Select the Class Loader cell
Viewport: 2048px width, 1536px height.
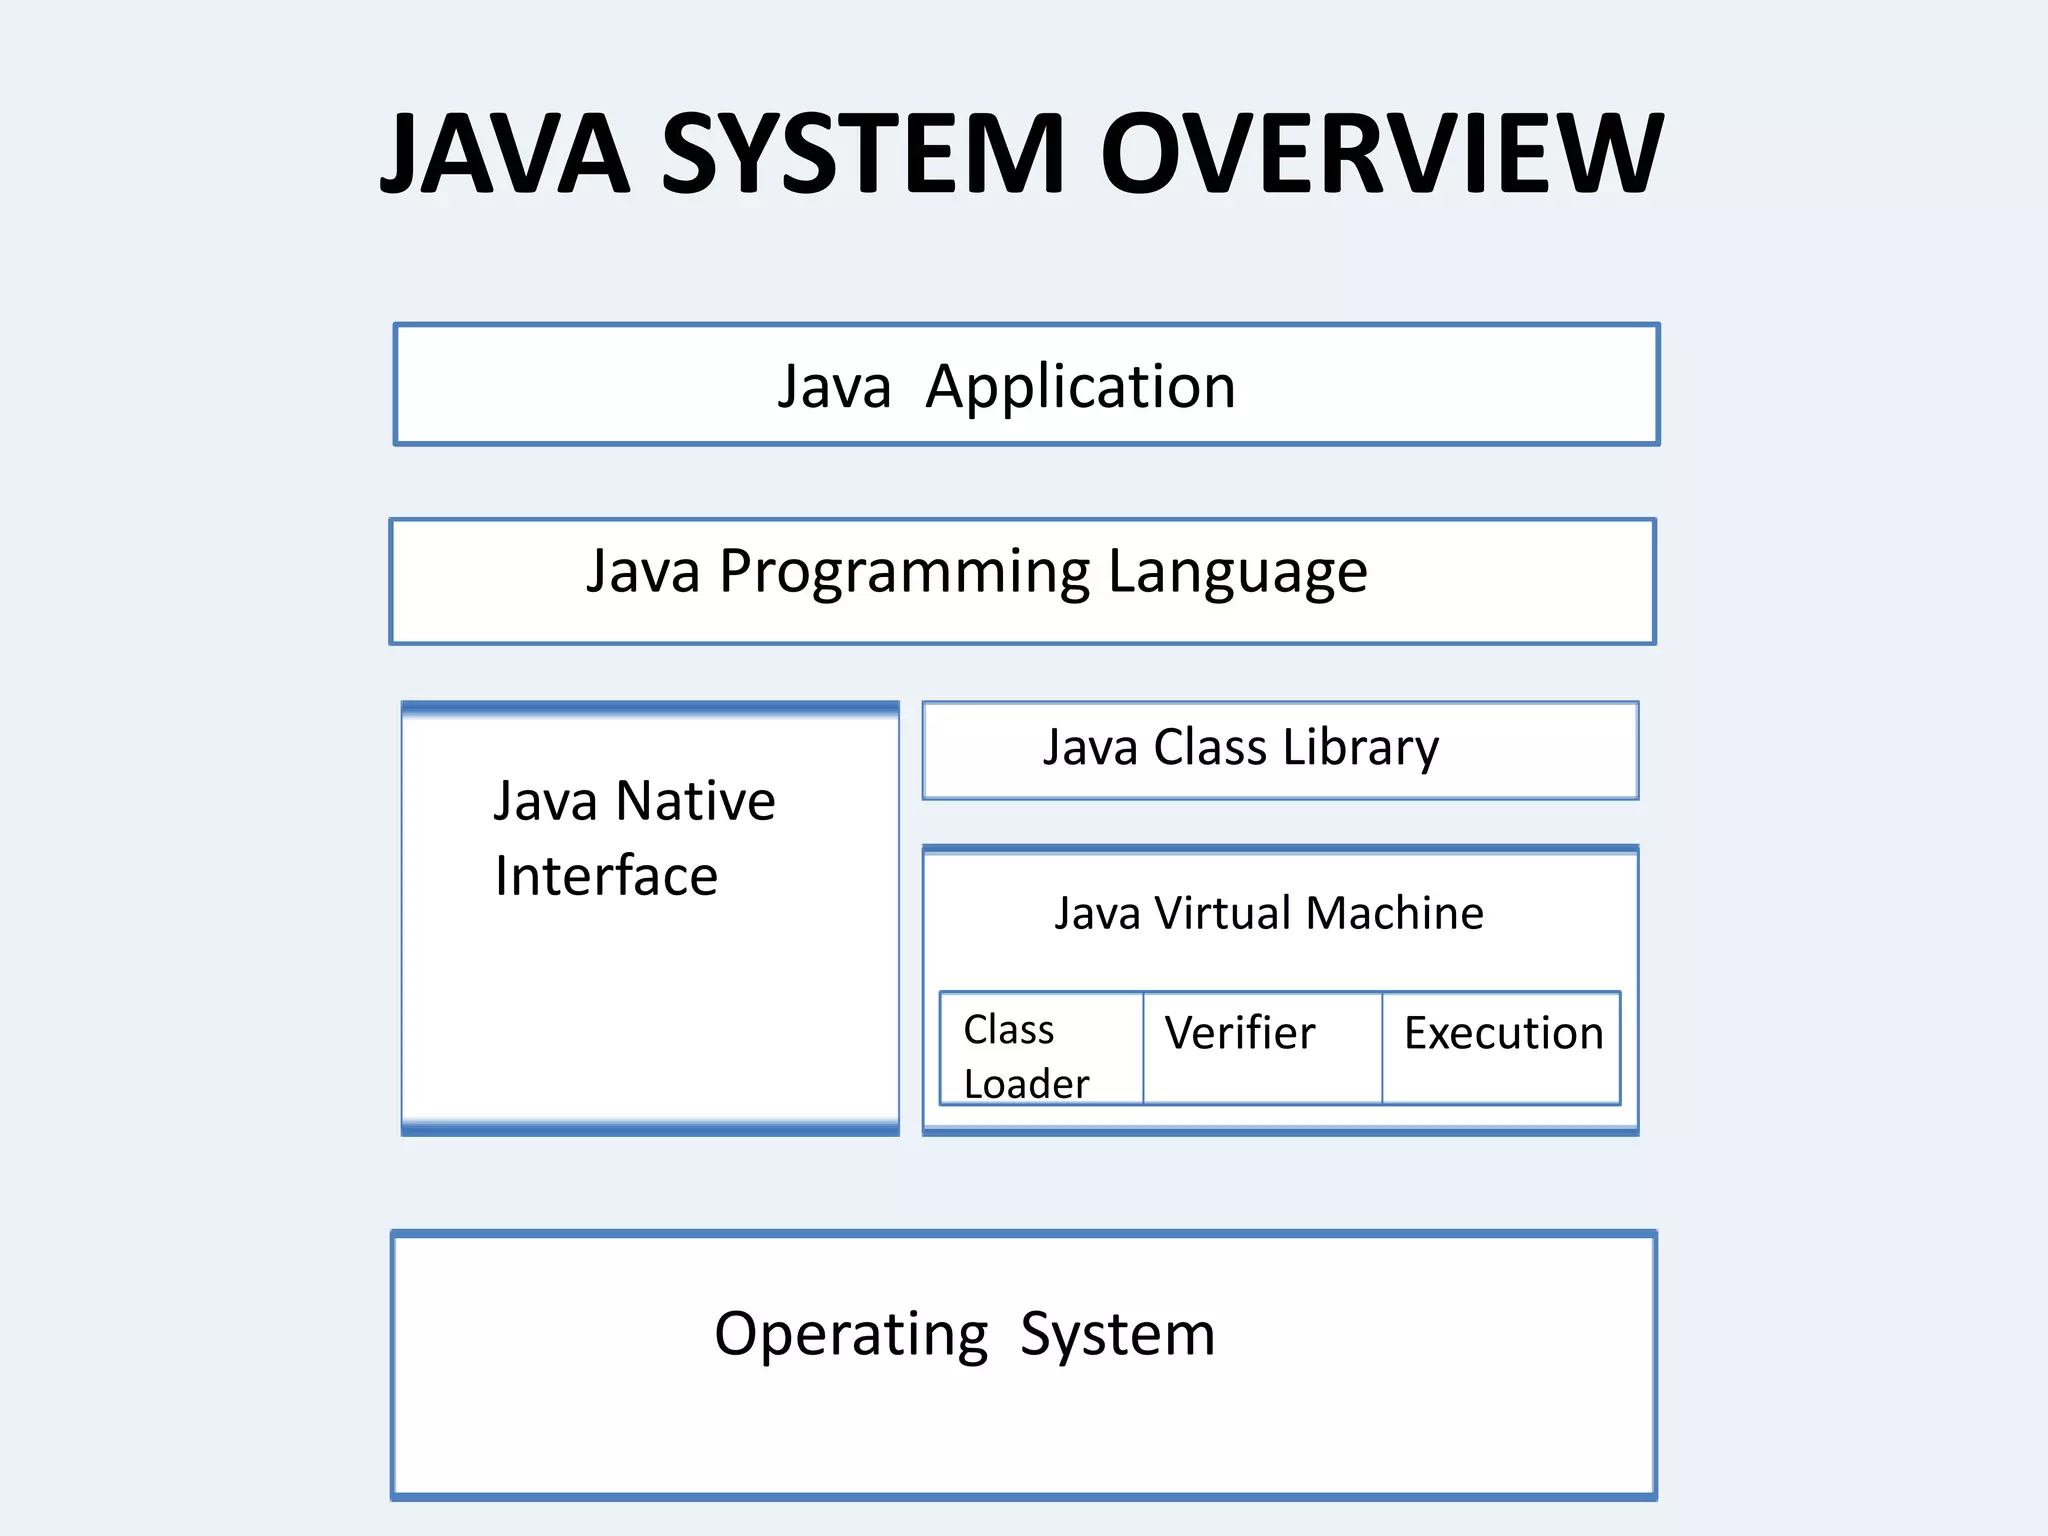coord(1040,1050)
